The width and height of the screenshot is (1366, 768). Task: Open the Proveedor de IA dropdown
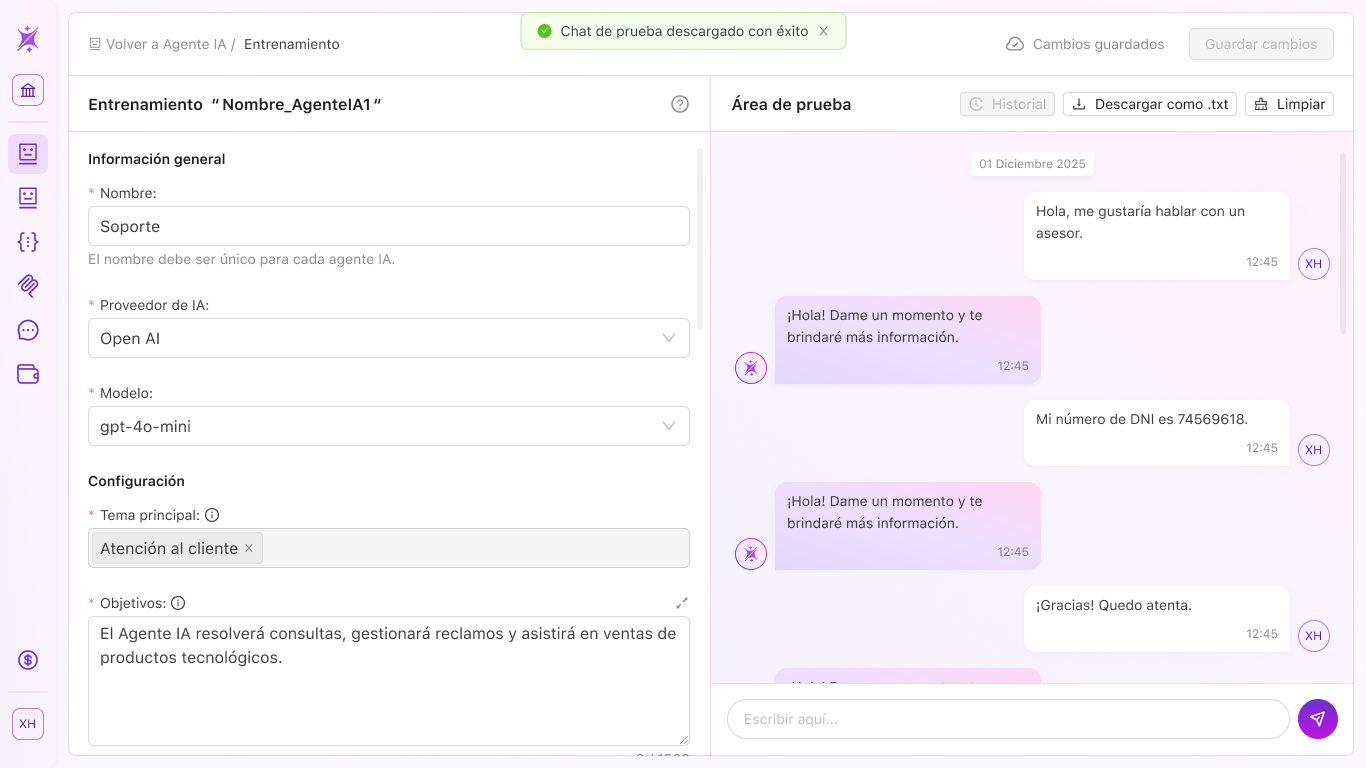click(x=389, y=338)
